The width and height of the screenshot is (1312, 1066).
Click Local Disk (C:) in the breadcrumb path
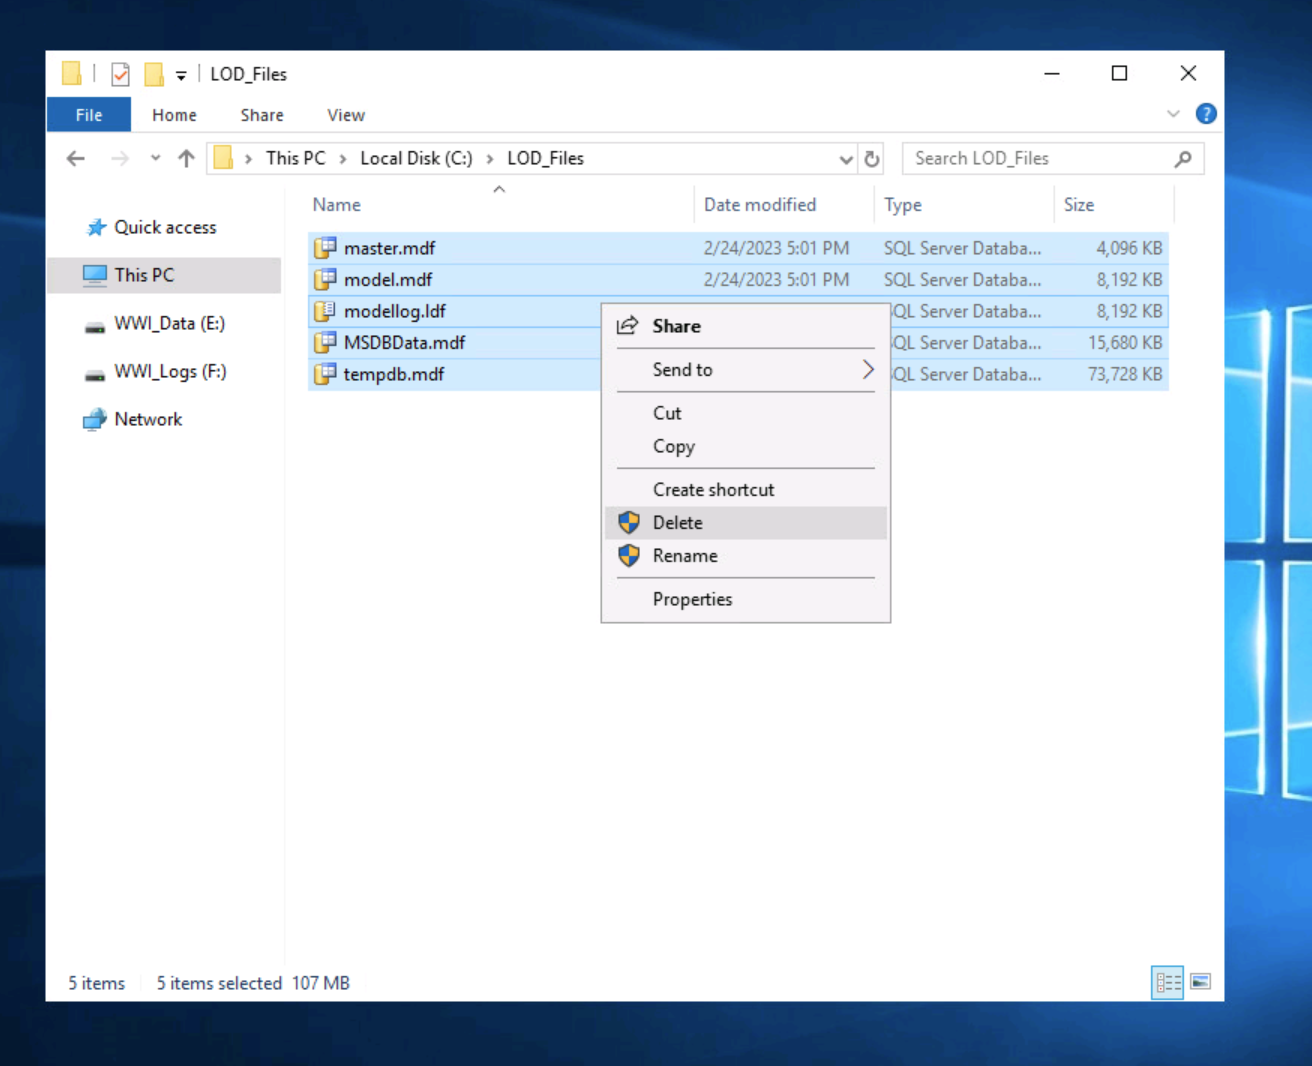(x=416, y=158)
